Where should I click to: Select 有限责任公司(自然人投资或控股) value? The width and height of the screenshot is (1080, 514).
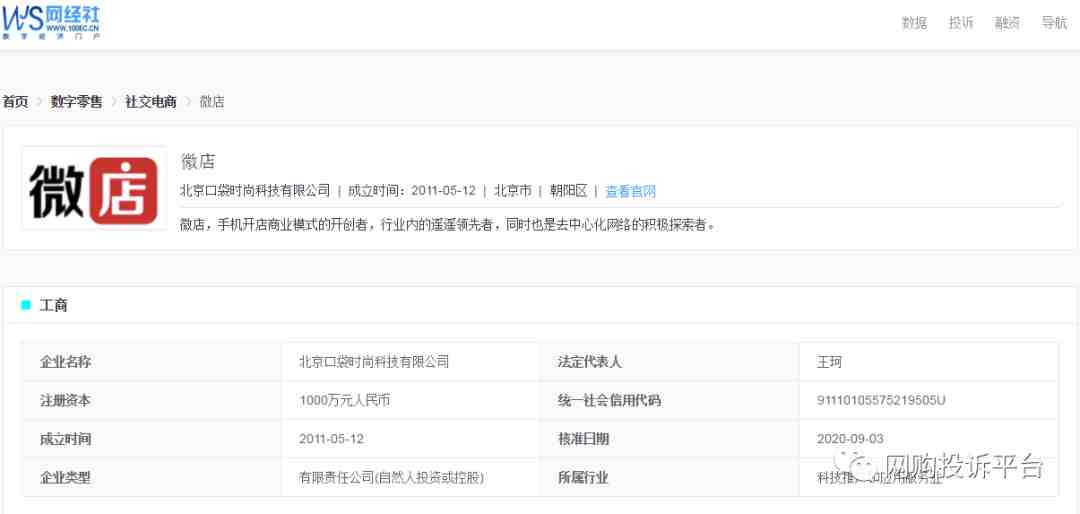point(391,477)
